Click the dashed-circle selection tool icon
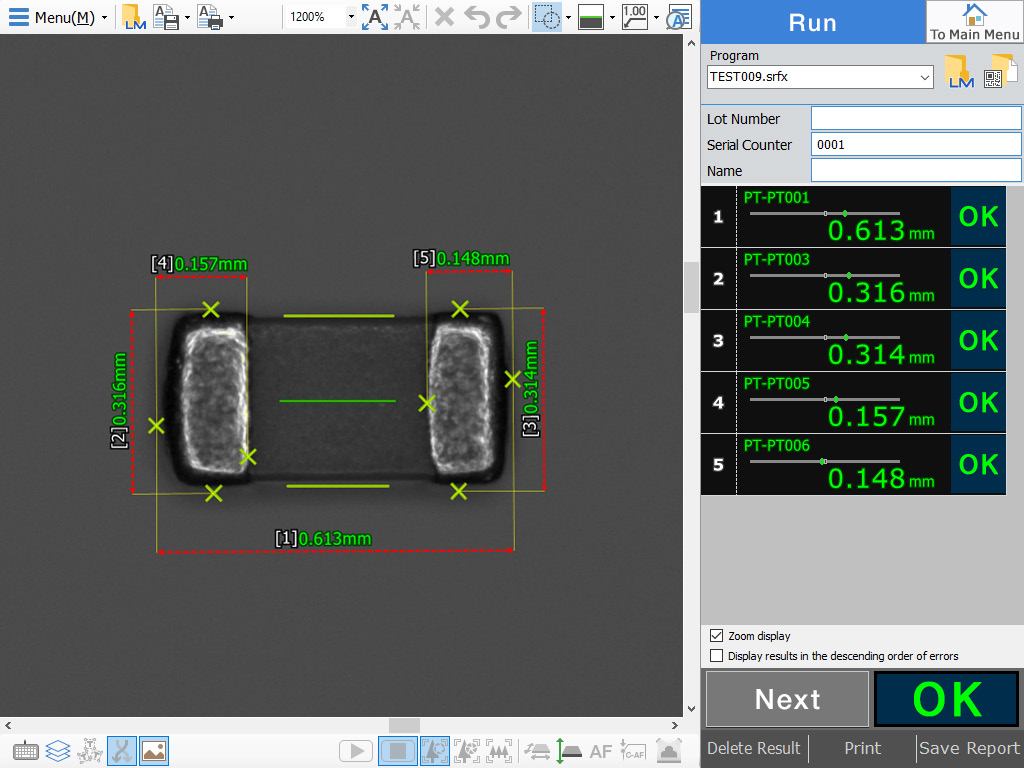1024x768 pixels. [546, 17]
